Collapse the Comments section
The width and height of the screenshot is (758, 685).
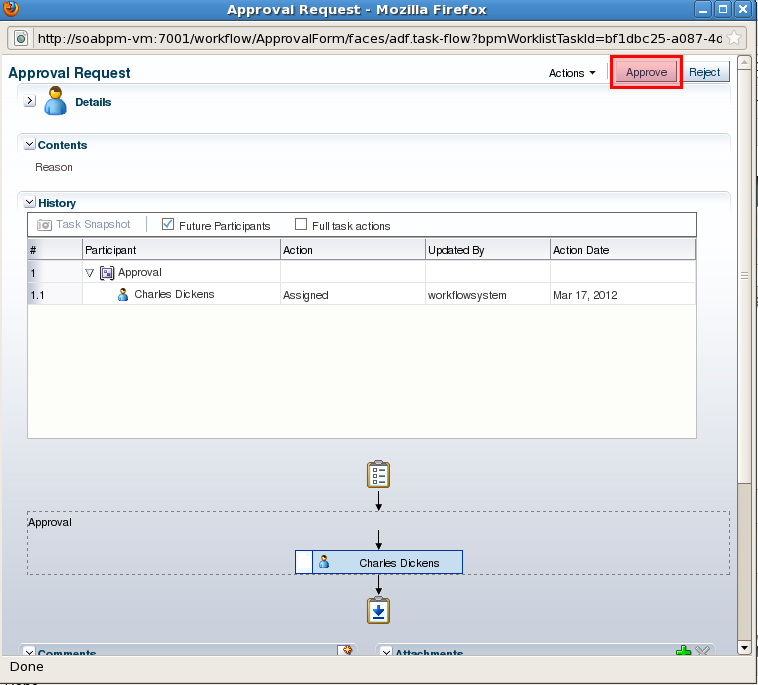tap(29, 652)
